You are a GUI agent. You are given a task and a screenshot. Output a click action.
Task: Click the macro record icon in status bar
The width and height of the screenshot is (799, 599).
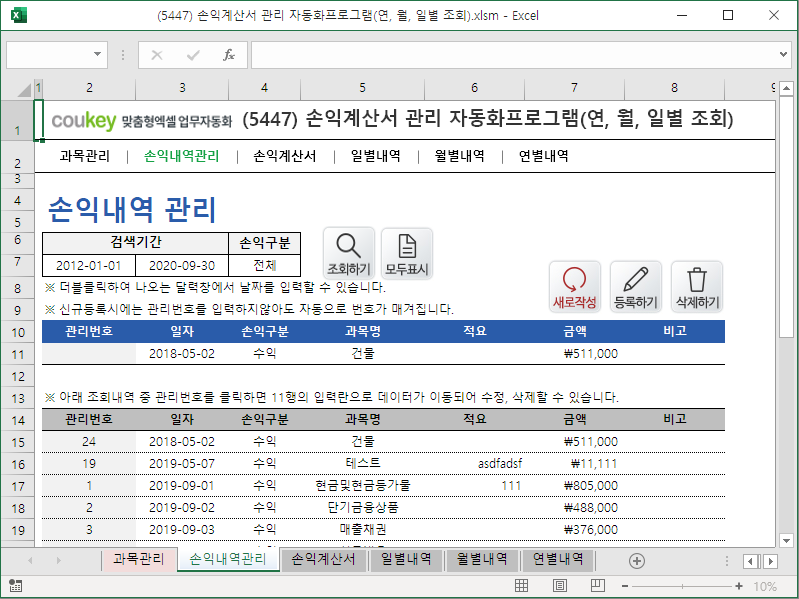pyautogui.click(x=15, y=586)
